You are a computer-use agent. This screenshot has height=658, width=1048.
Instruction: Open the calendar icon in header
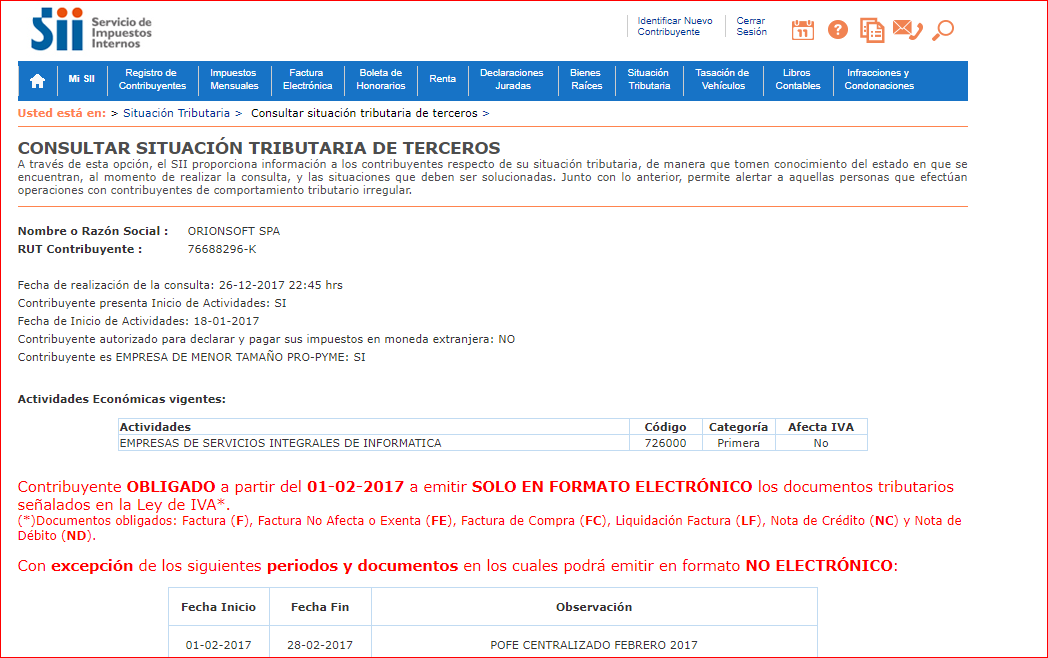[803, 29]
